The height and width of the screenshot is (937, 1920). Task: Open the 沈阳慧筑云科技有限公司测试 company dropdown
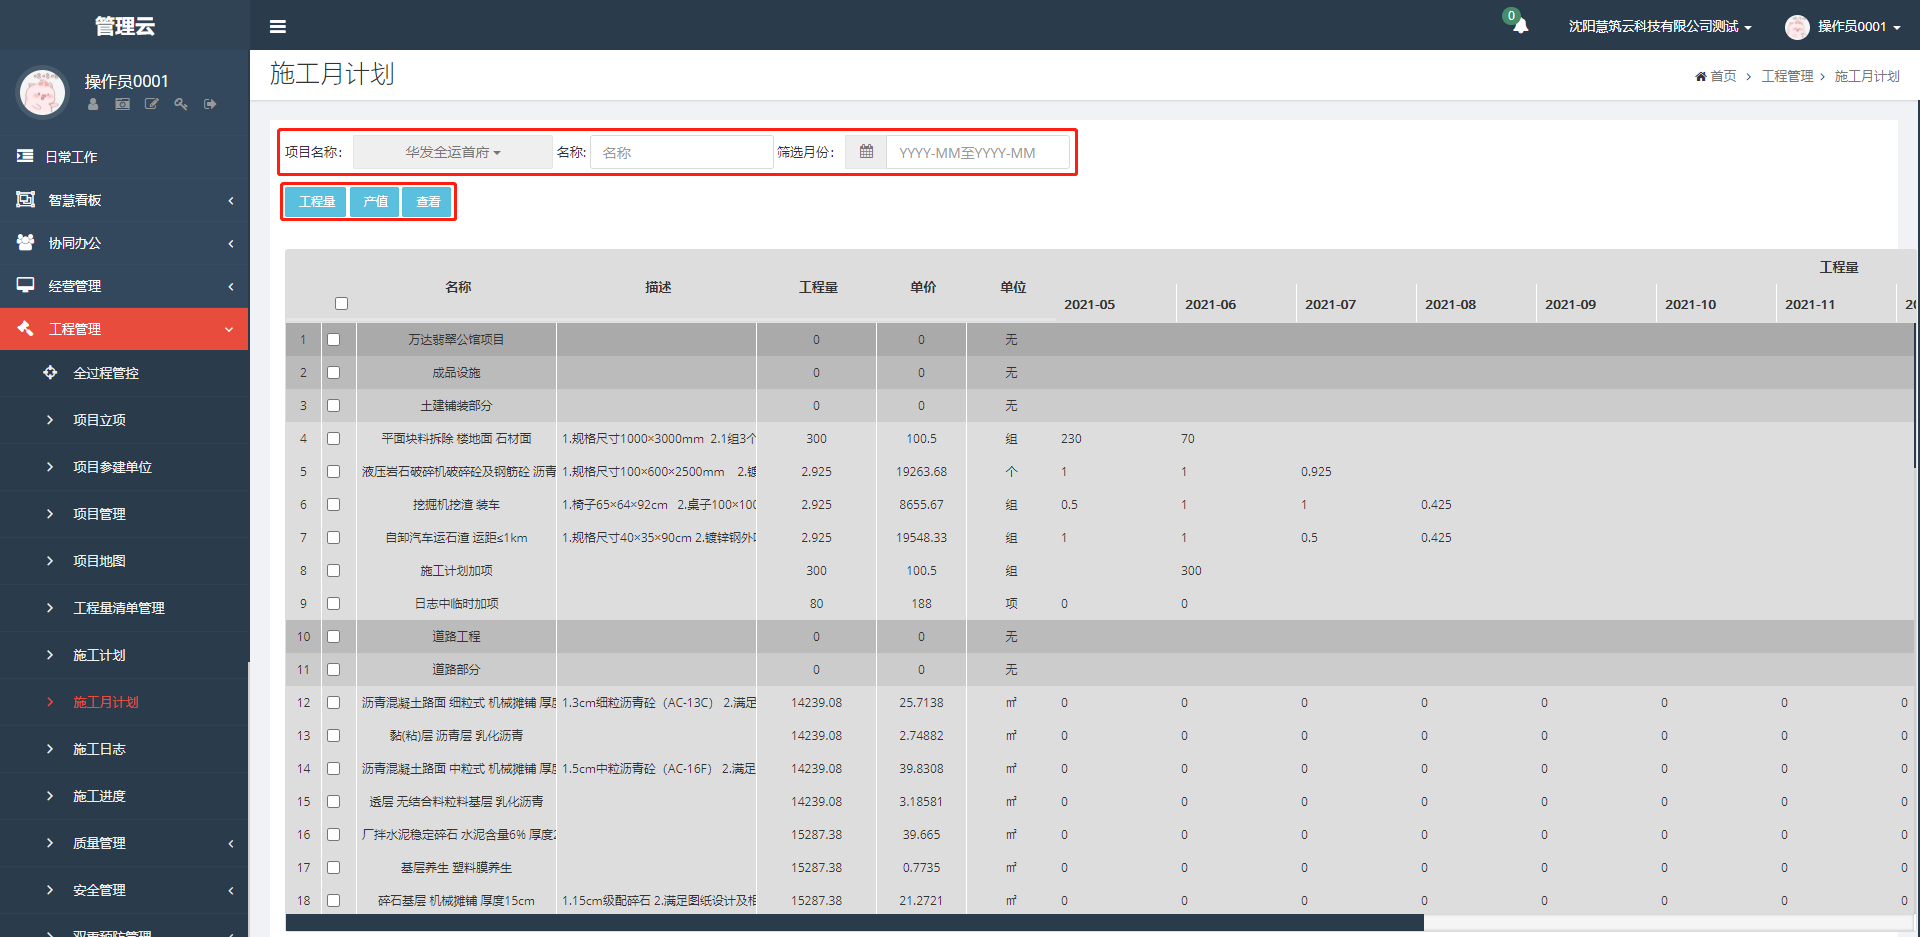[x=1659, y=27]
